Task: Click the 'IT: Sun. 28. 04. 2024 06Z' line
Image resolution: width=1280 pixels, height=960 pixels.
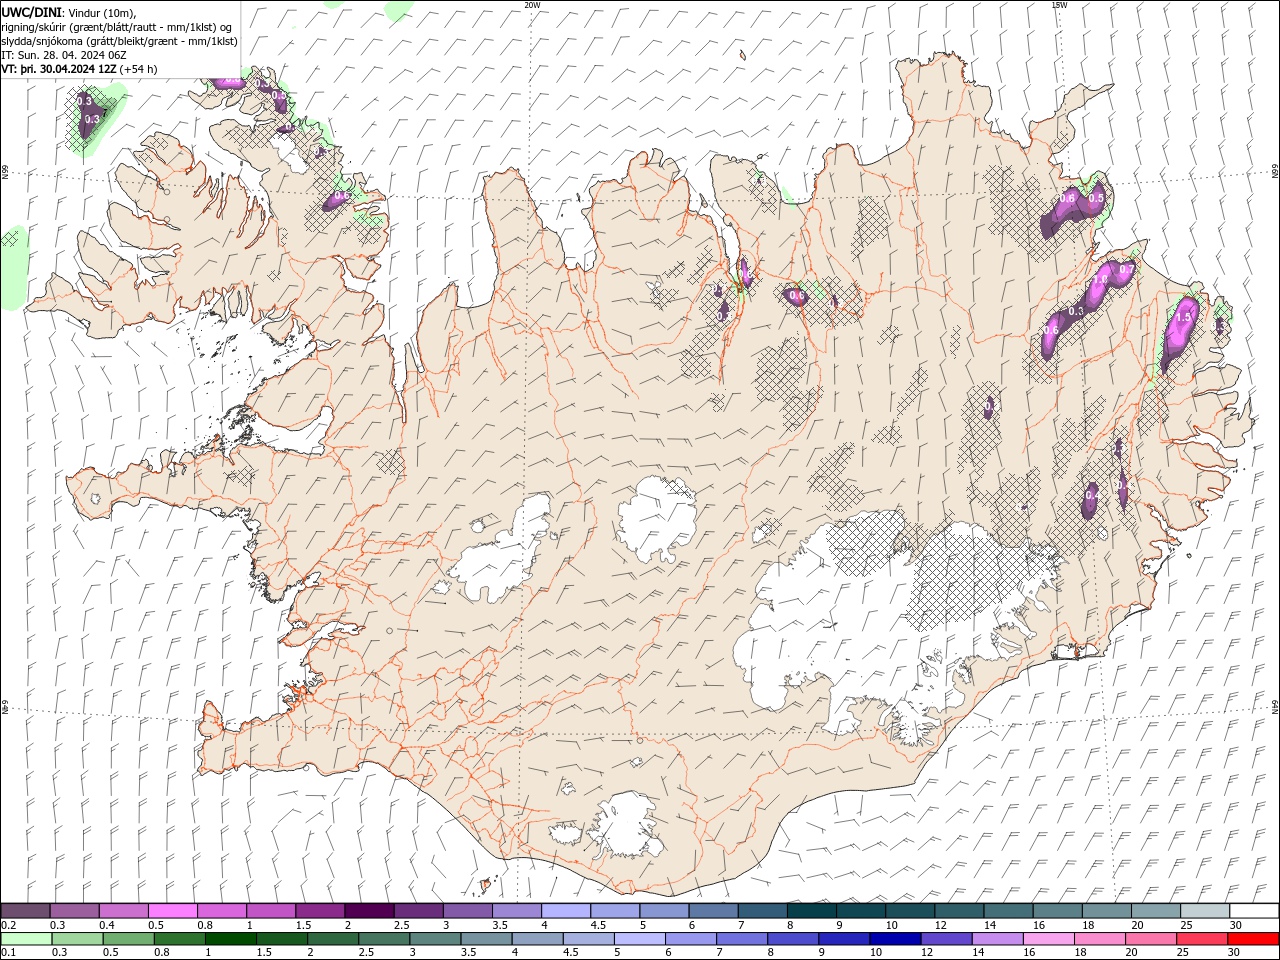Action: (64, 55)
